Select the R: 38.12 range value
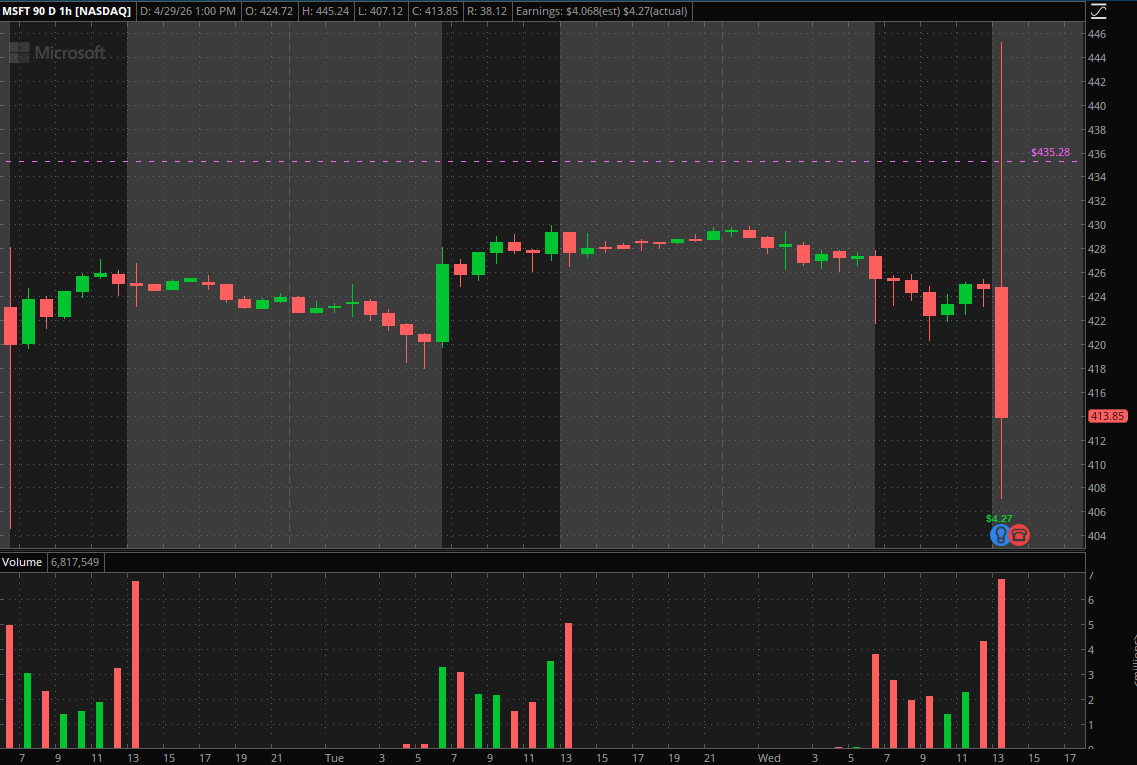The width and height of the screenshot is (1137, 765). click(487, 11)
